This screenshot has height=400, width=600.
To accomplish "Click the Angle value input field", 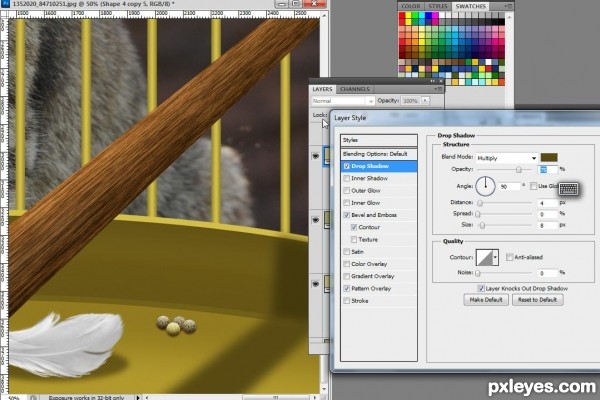I will tap(508, 186).
